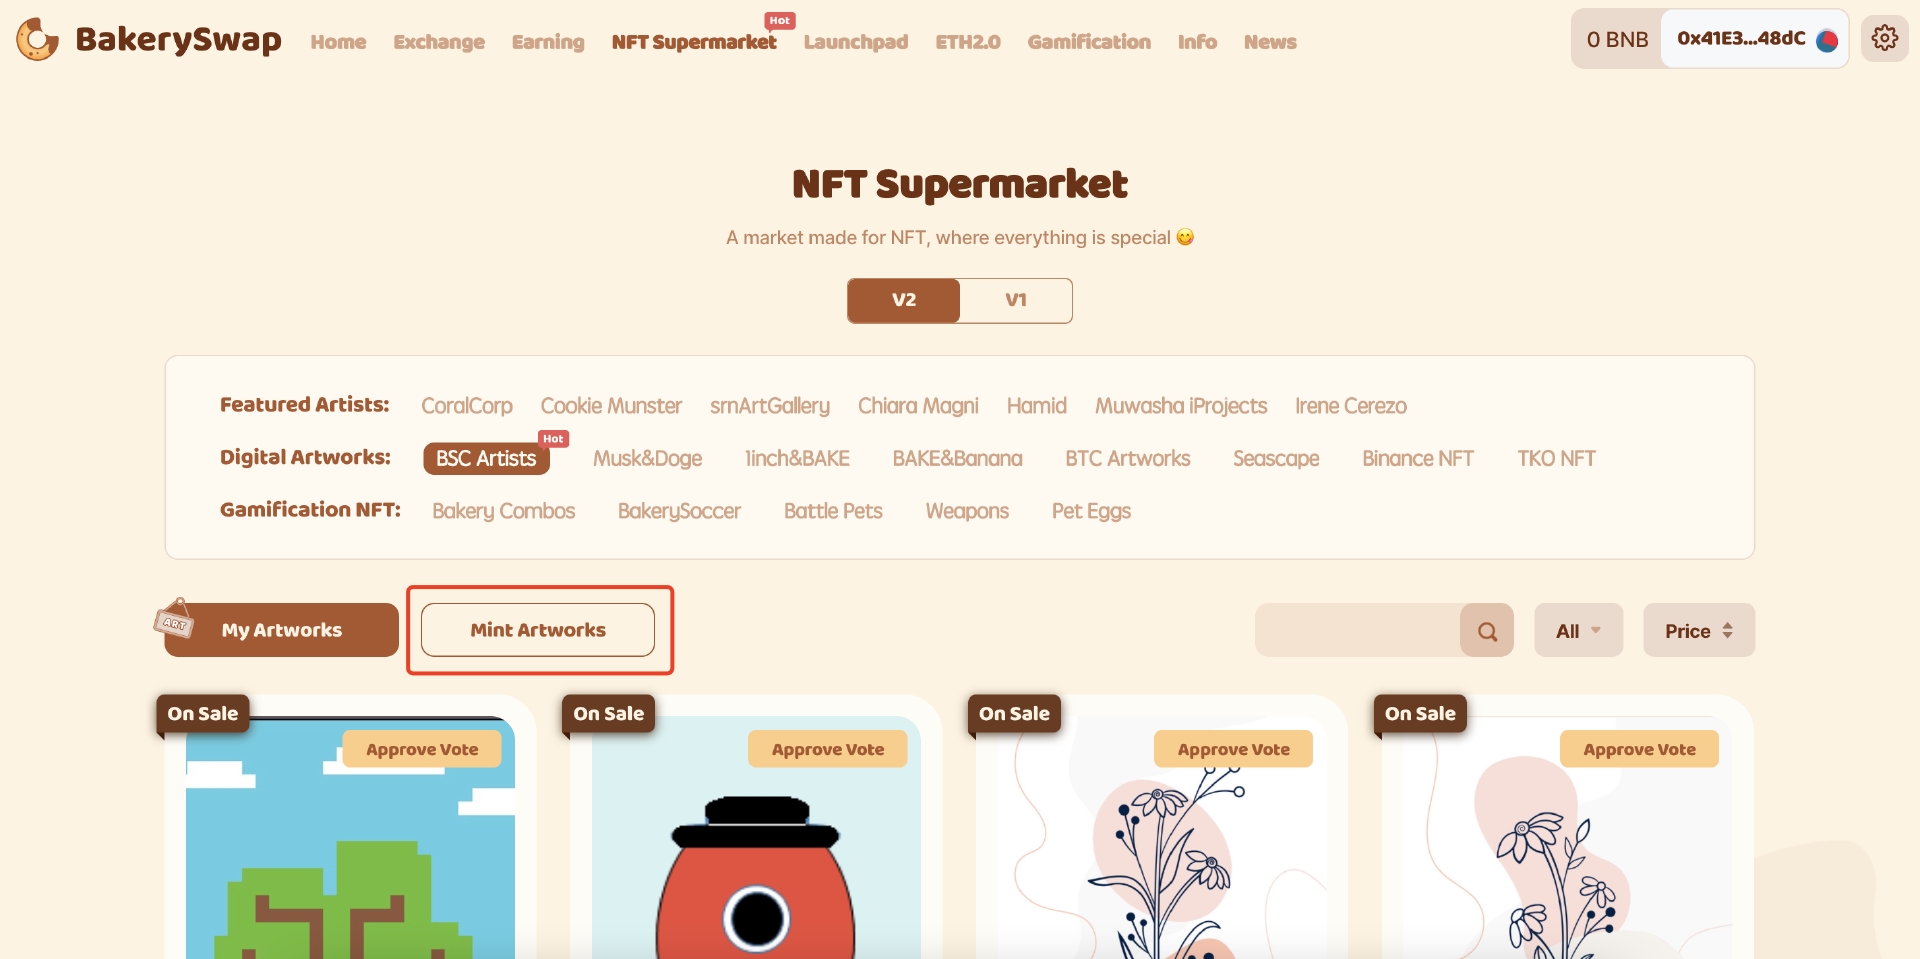Select featured artist Muwasha iProjects

pyautogui.click(x=1181, y=406)
